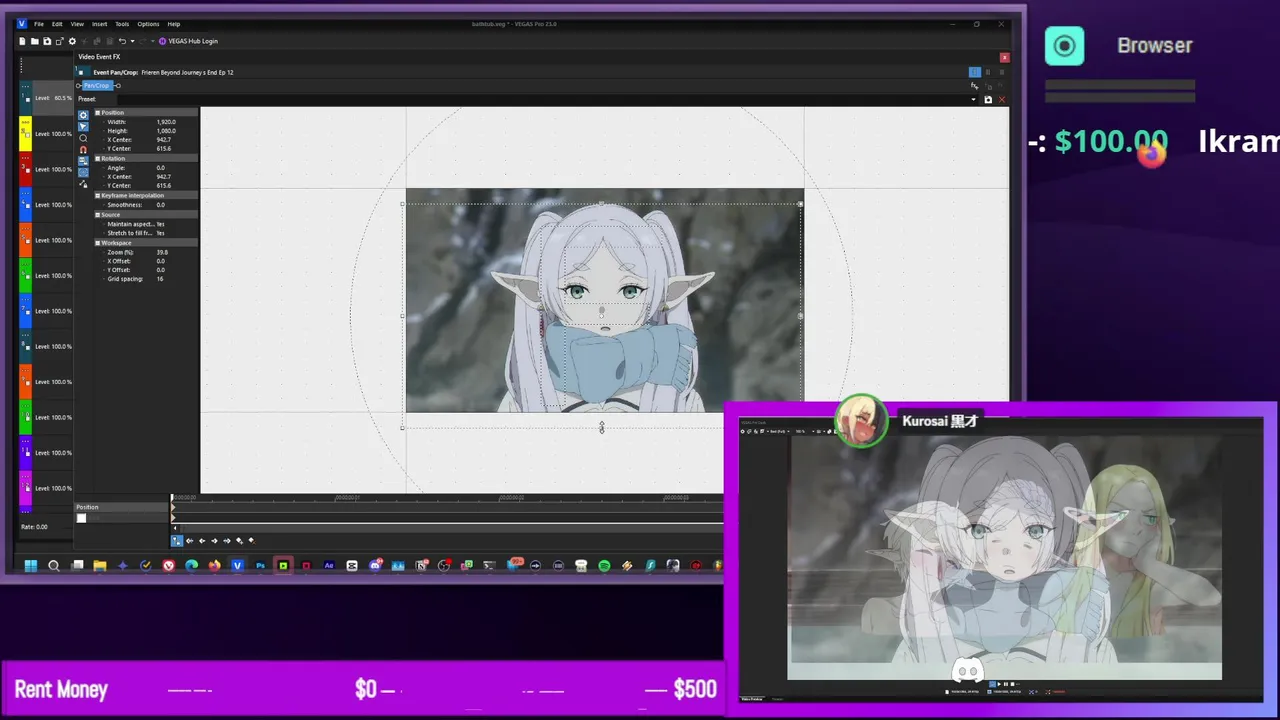This screenshot has height=720, width=1280.
Task: Click the Grid spacing value 16
Action: coord(160,279)
